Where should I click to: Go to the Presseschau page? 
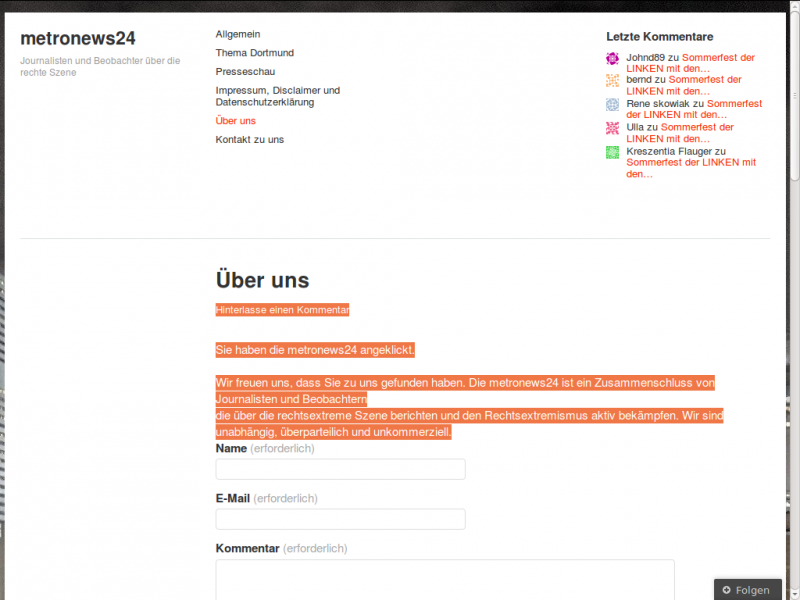(x=245, y=72)
